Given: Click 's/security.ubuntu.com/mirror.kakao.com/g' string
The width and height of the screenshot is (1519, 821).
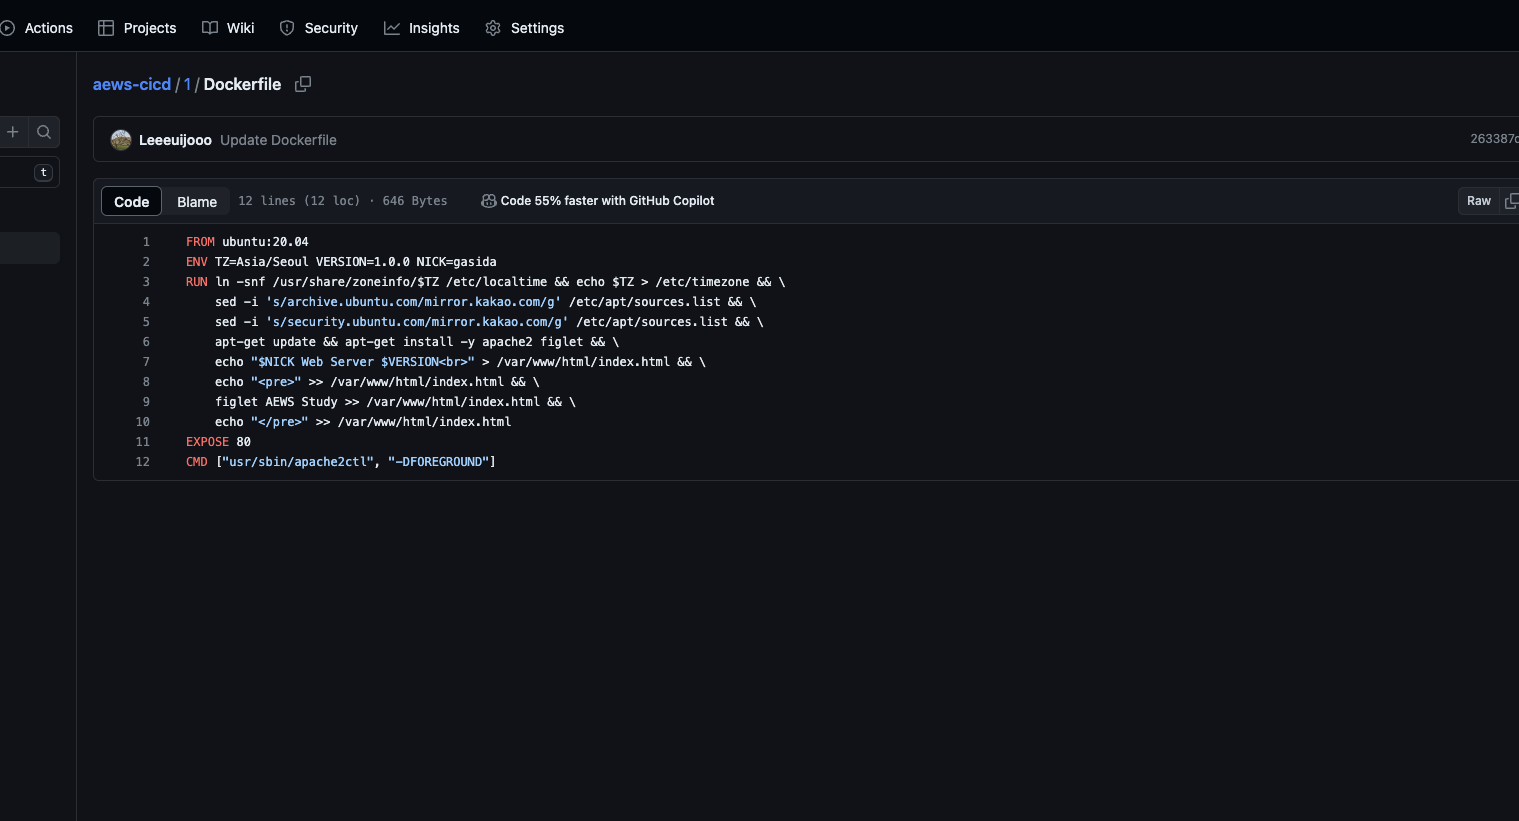Looking at the screenshot, I should [417, 322].
